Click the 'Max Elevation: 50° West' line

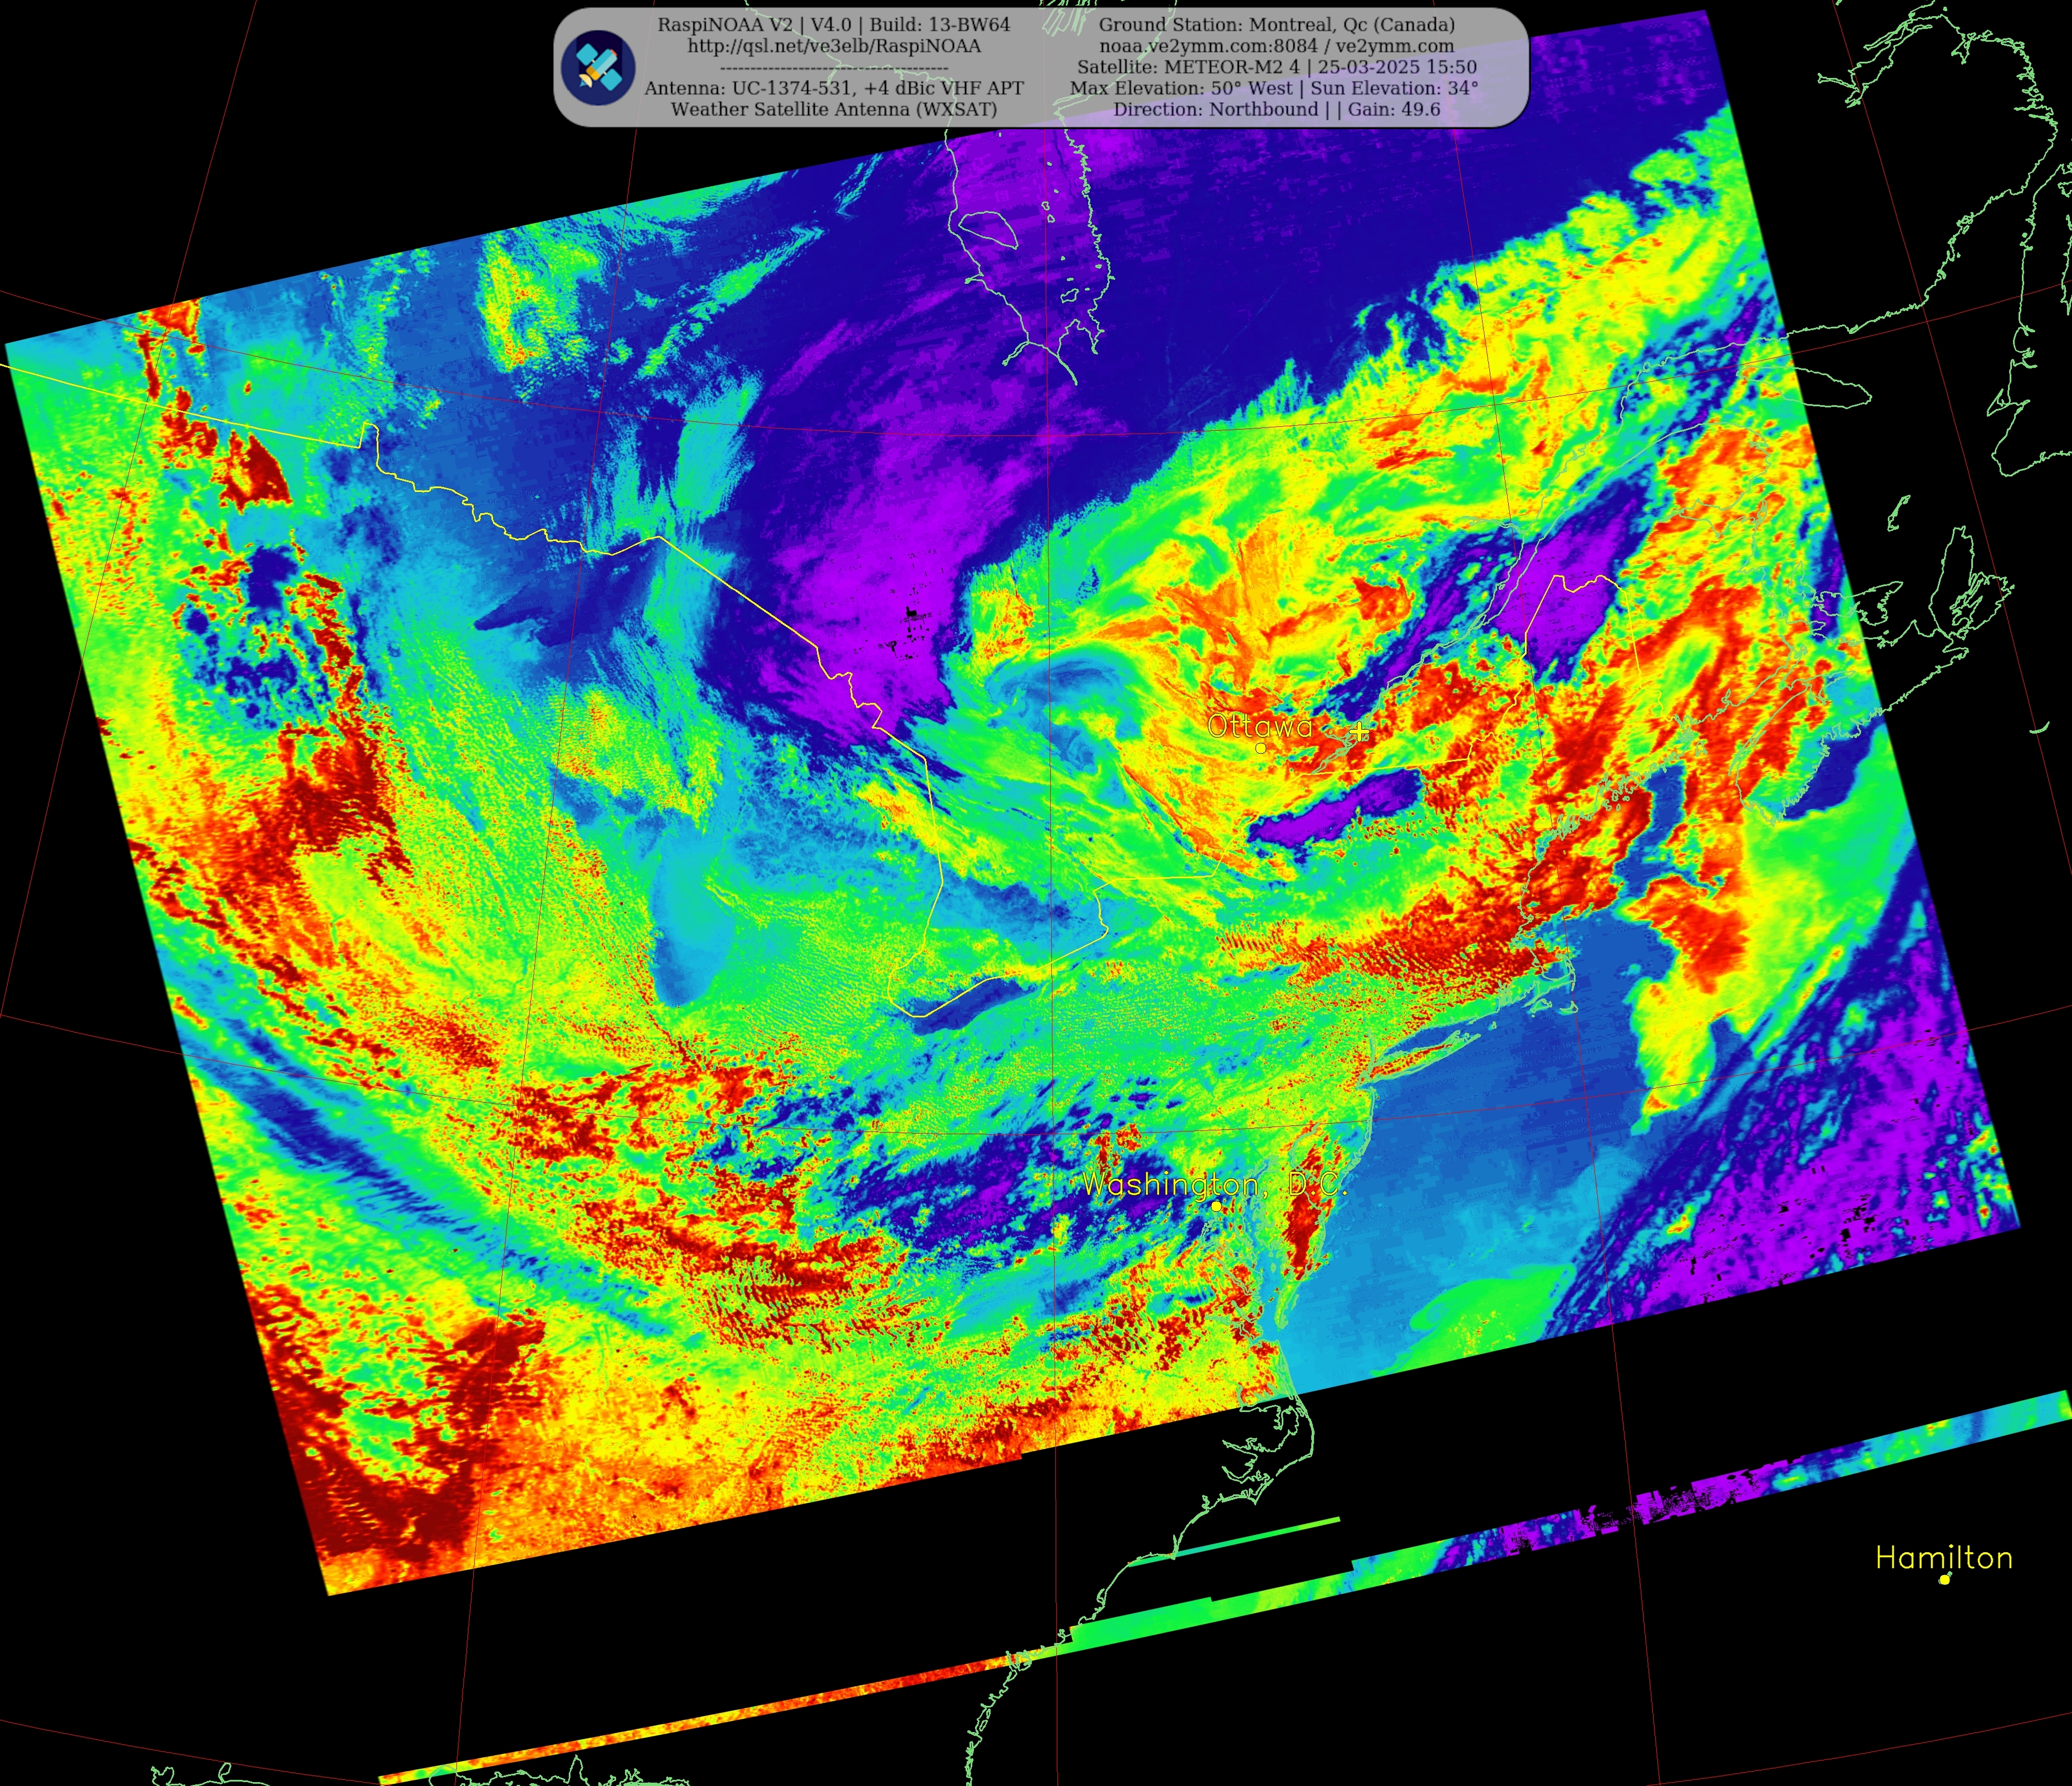pyautogui.click(x=1274, y=88)
